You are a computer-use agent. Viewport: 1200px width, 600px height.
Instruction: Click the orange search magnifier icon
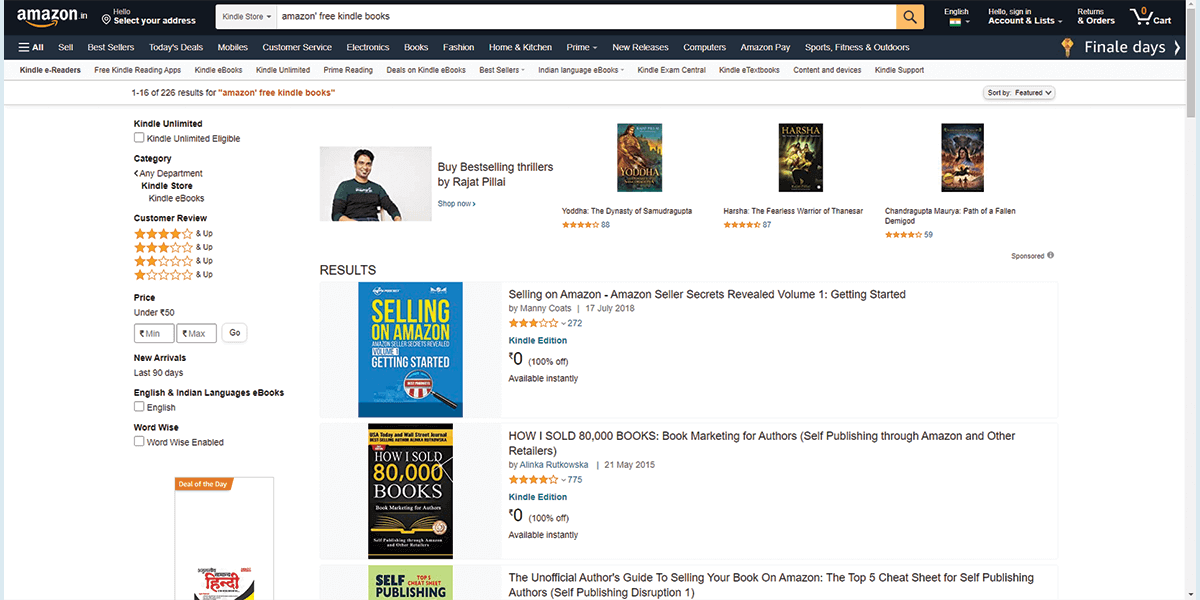908,16
